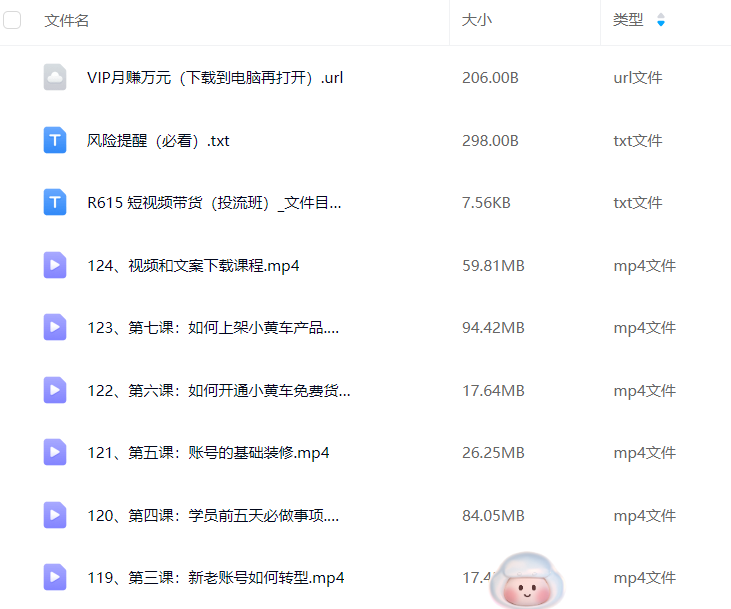
Task: Open 119、第三课：新老账号如何转型.mp4
Action: click(x=215, y=577)
